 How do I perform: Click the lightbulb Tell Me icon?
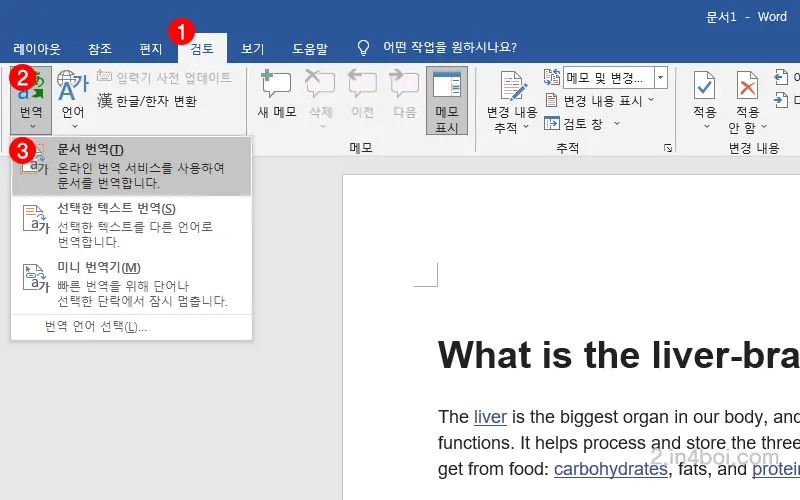point(363,48)
